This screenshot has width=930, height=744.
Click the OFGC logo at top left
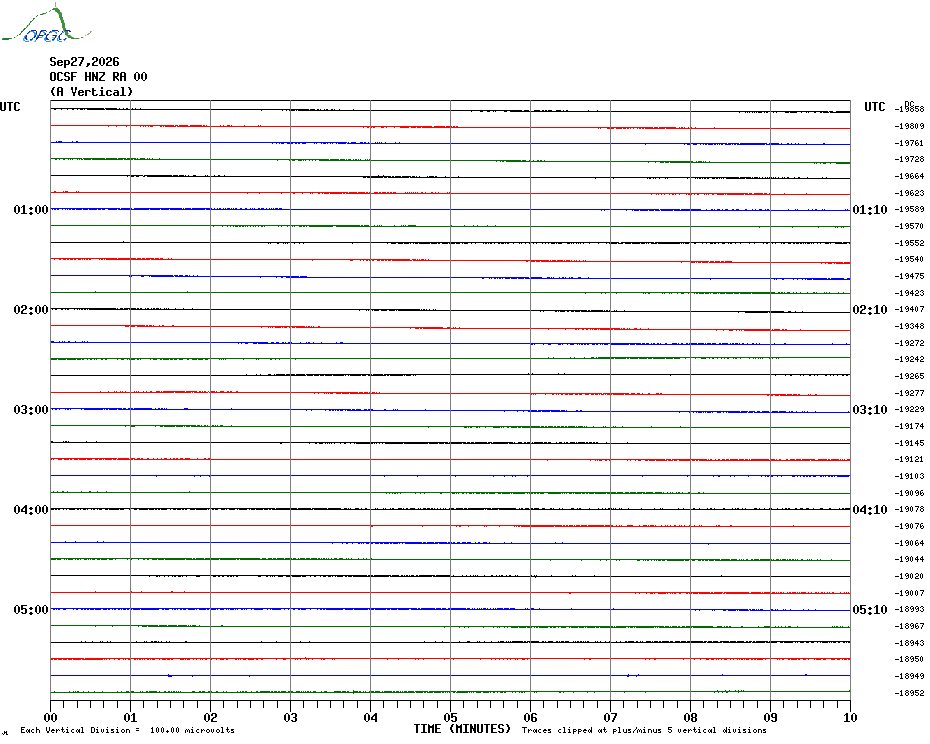(46, 24)
